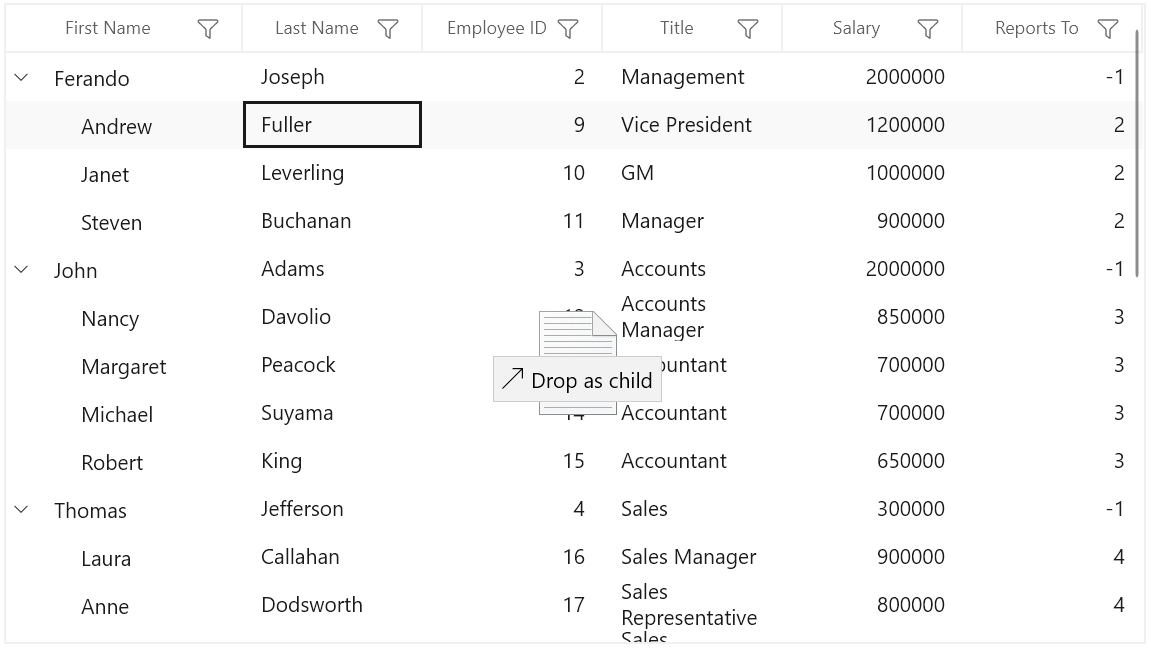Viewport: 1151px width, 649px height.
Task: Open the Title column filter
Action: (x=747, y=29)
